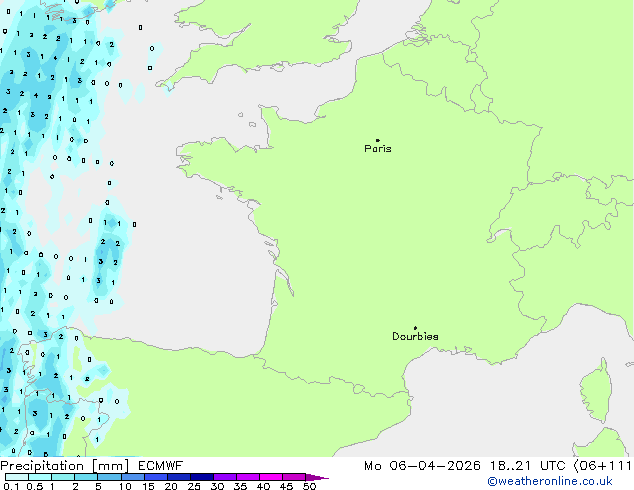This screenshot has height=490, width=634.
Task: Select the 20–25 mm legend swatch
Action: 178,477
